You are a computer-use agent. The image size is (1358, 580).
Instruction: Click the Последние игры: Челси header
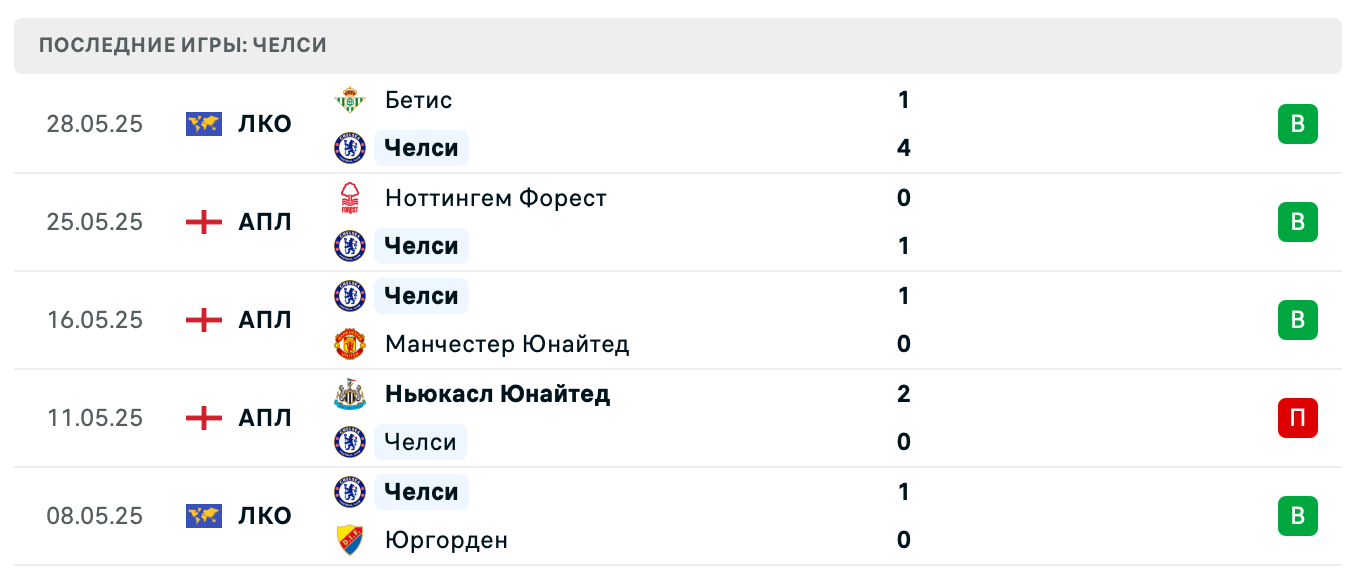tap(183, 45)
